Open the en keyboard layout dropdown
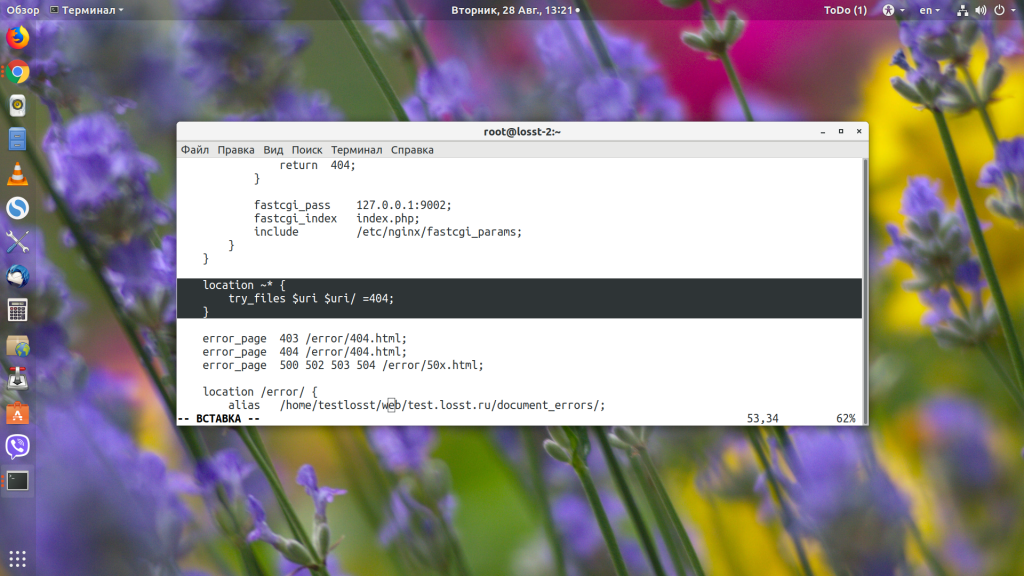Image resolution: width=1024 pixels, height=576 pixels. pos(930,10)
